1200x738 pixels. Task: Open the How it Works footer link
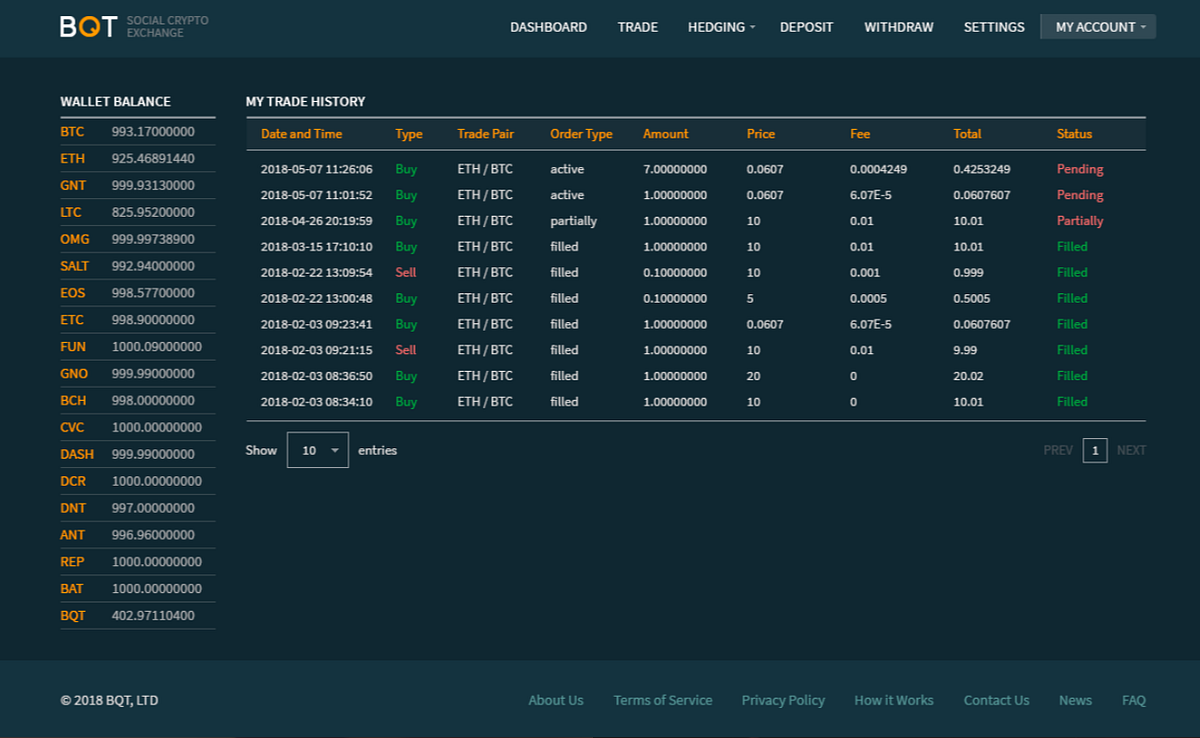(x=893, y=700)
